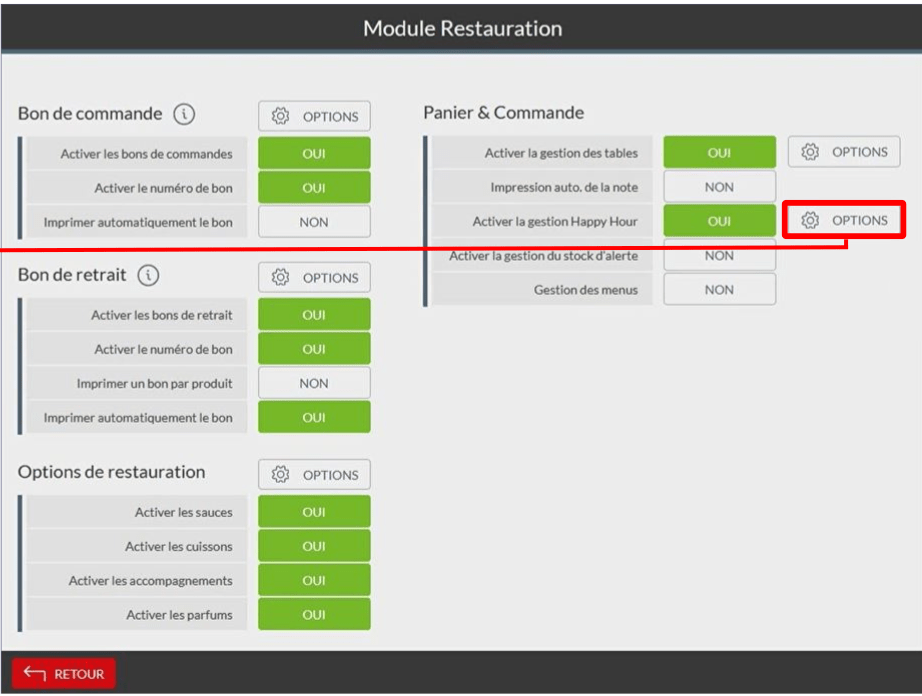Disable Activer les sauces
Image resolution: width=922 pixels, height=696 pixels.
coord(314,512)
